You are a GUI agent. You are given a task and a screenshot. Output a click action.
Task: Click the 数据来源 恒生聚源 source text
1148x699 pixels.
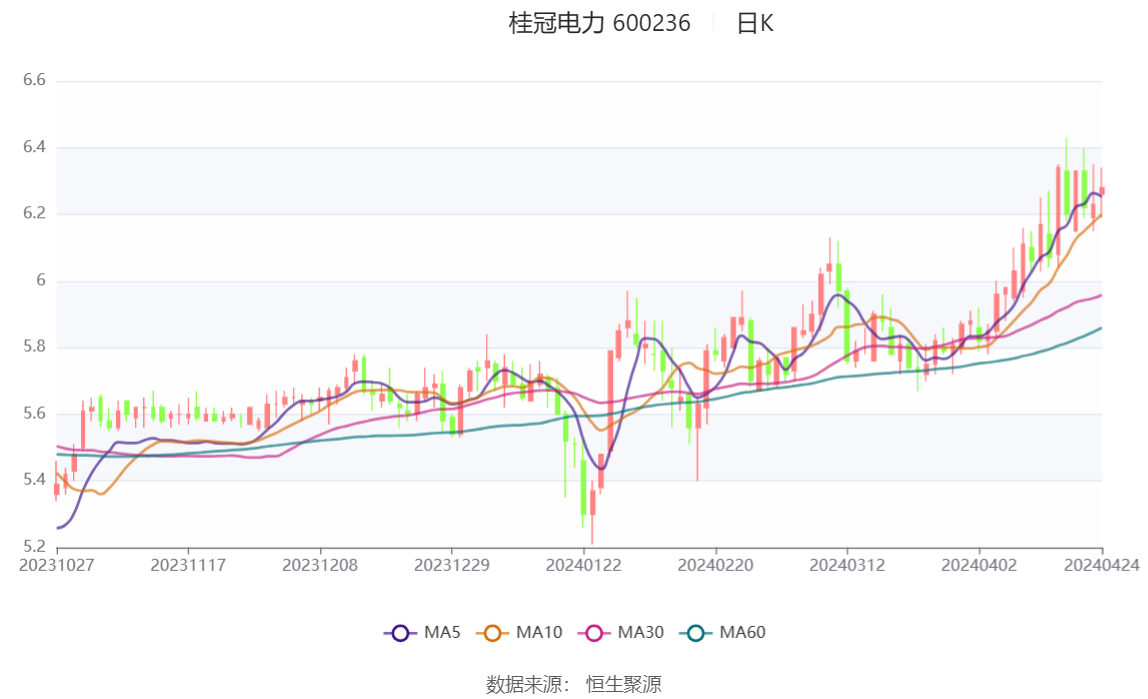coord(573,684)
